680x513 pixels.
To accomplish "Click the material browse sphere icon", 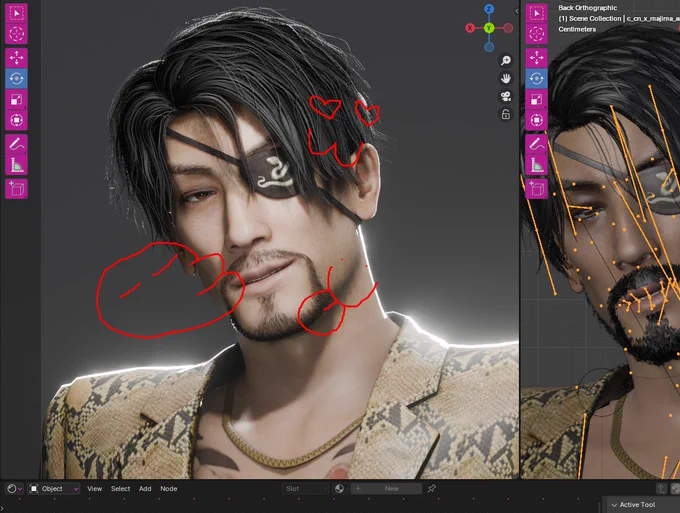I will pos(340,489).
